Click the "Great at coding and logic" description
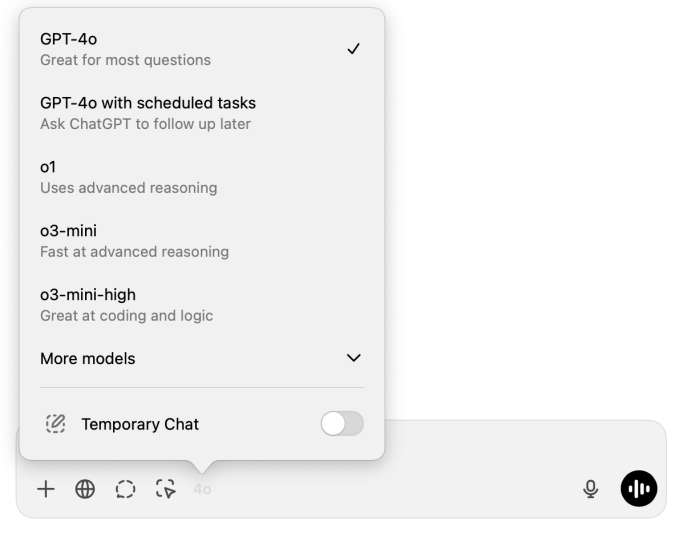Image resolution: width=679 pixels, height=533 pixels. (126, 316)
